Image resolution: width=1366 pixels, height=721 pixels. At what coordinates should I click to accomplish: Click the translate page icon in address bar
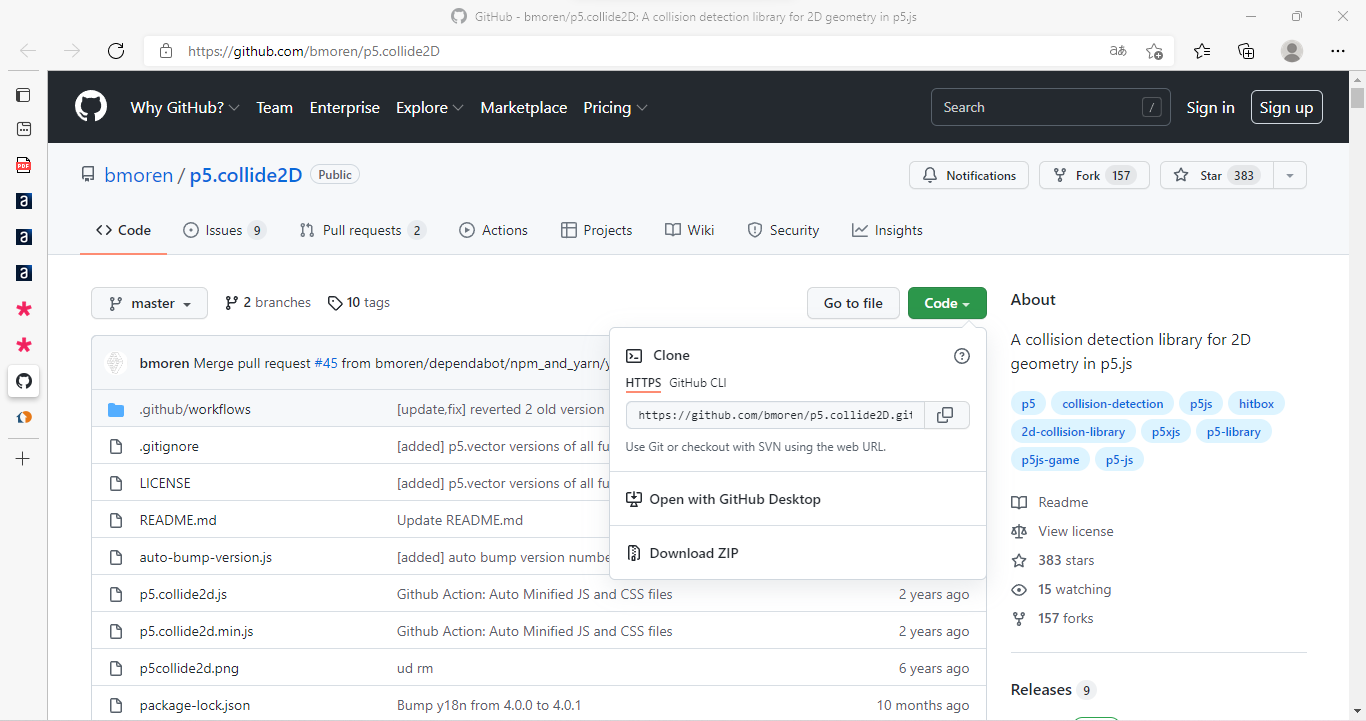click(x=1118, y=51)
